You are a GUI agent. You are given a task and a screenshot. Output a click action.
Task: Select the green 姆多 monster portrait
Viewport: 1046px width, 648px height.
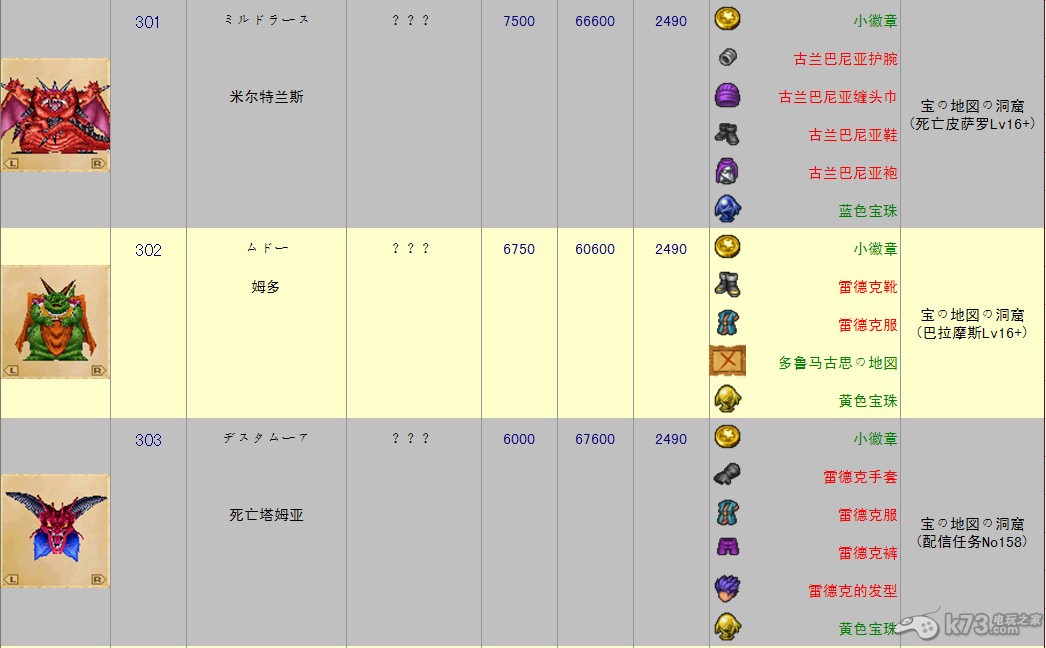click(55, 321)
